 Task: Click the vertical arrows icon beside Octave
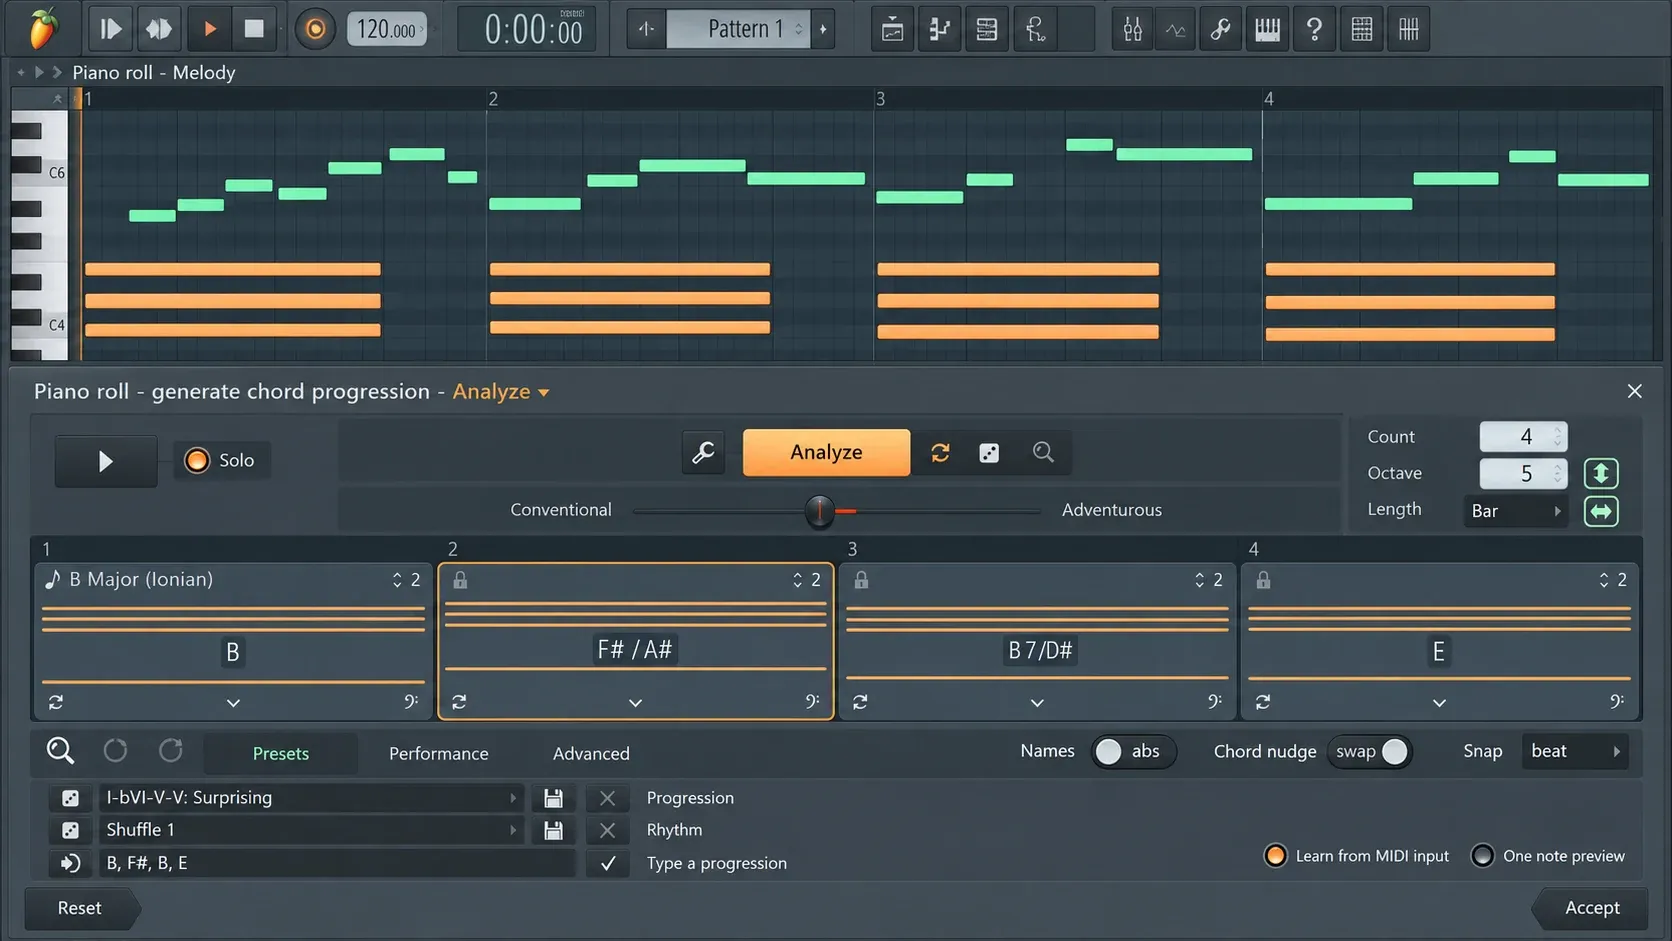coord(1601,473)
